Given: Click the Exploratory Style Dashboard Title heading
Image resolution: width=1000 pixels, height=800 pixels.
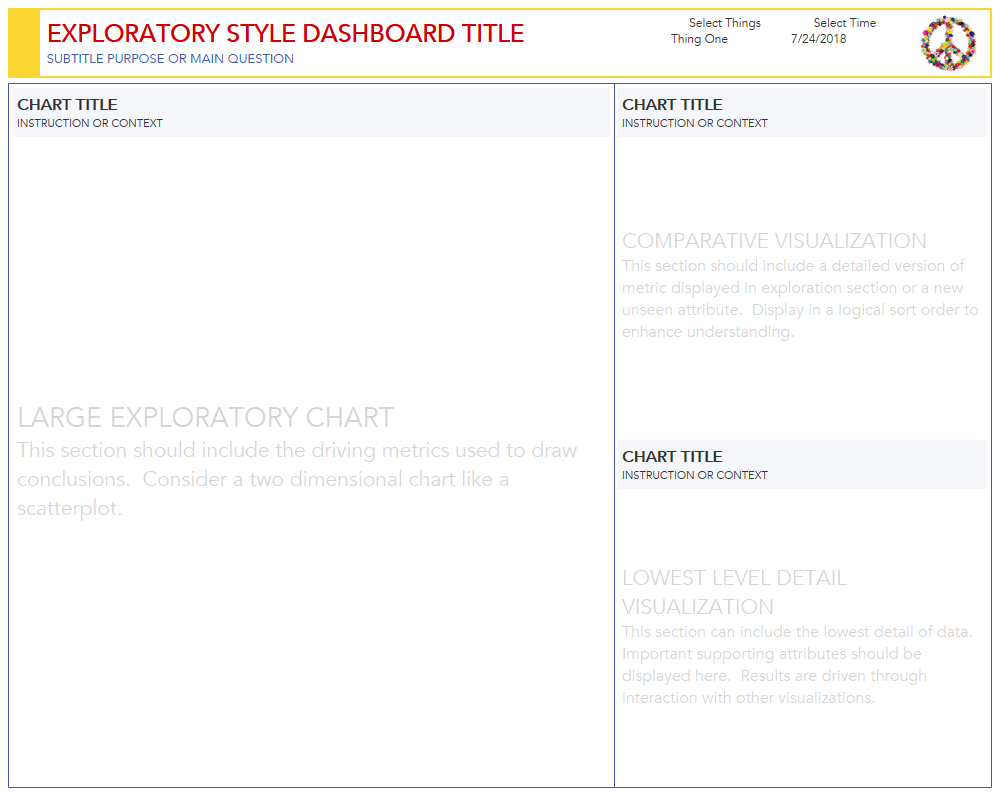Looking at the screenshot, I should coord(285,33).
